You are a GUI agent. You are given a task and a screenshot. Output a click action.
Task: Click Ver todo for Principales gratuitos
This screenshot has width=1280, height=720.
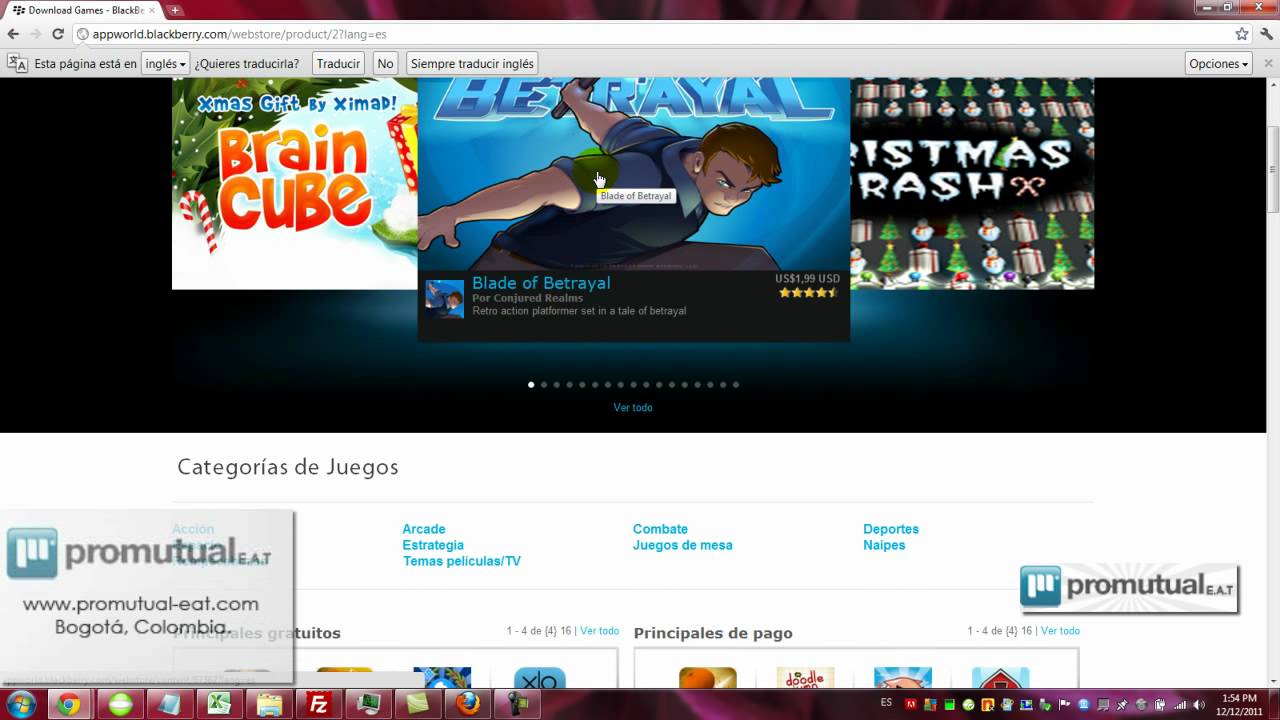tap(600, 631)
